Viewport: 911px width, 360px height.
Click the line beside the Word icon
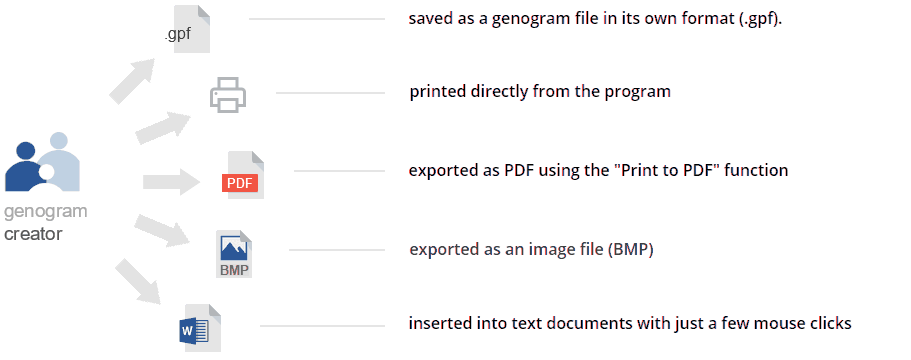[x=322, y=326]
